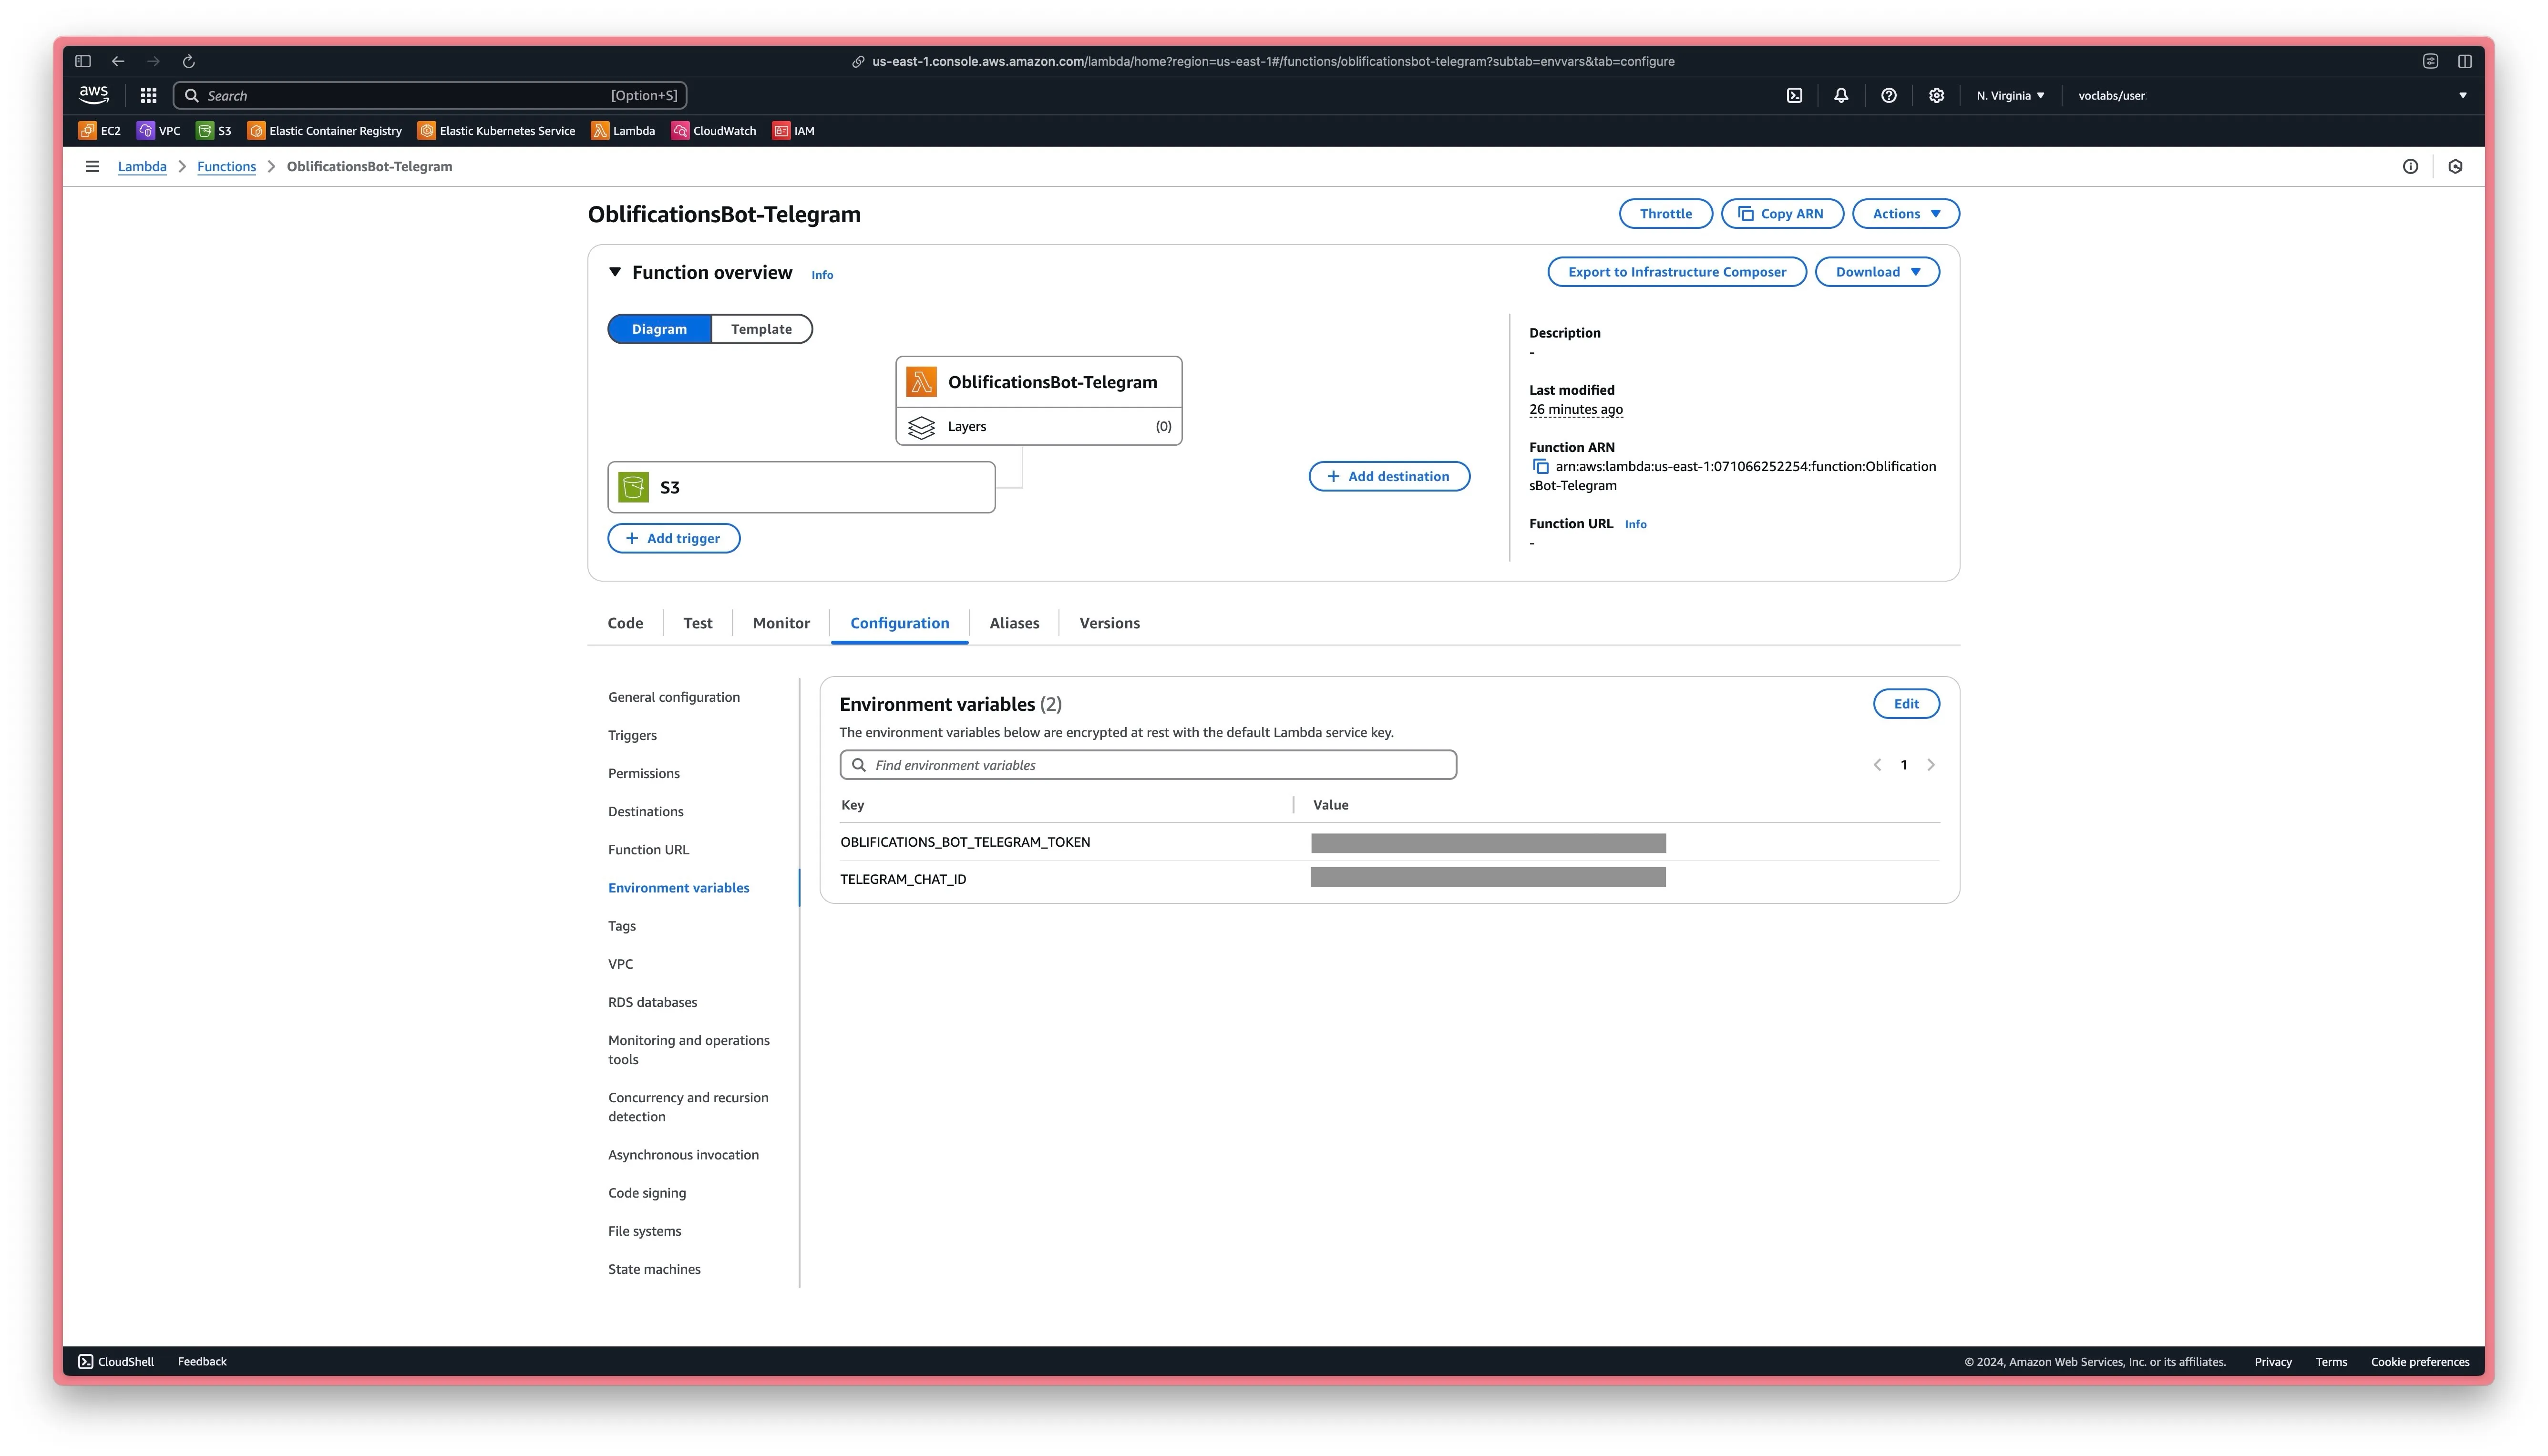Open the N. Virginia region selector
The width and height of the screenshot is (2548, 1456).
coord(2010,96)
